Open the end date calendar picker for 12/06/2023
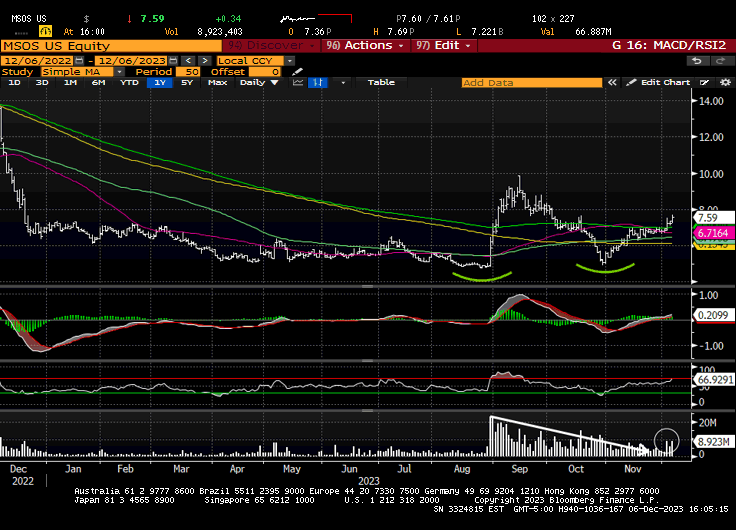This screenshot has width=736, height=530. pyautogui.click(x=173, y=61)
